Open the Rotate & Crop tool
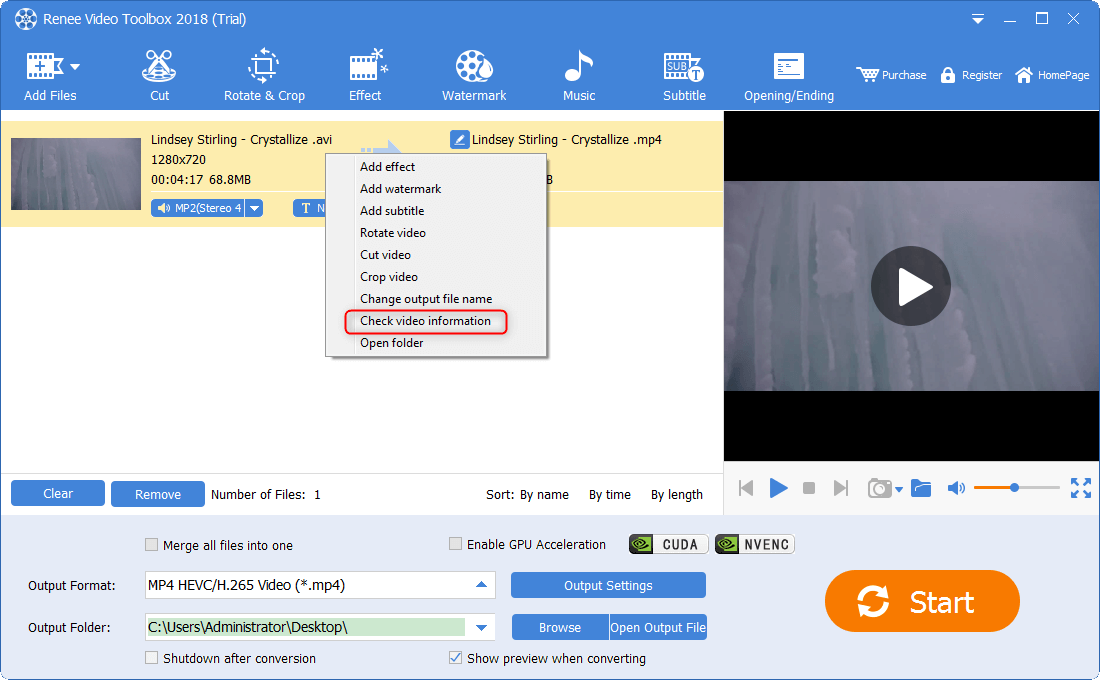This screenshot has width=1100, height=680. pyautogui.click(x=264, y=76)
